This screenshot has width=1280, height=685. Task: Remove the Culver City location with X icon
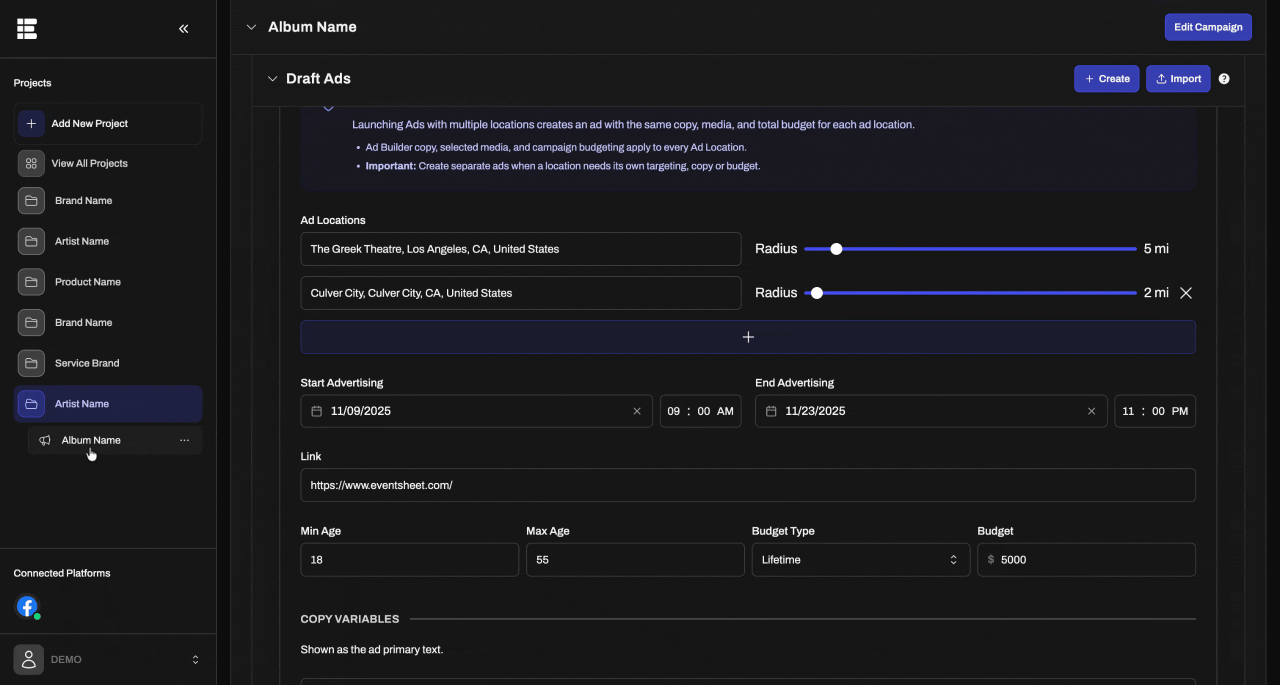1186,293
